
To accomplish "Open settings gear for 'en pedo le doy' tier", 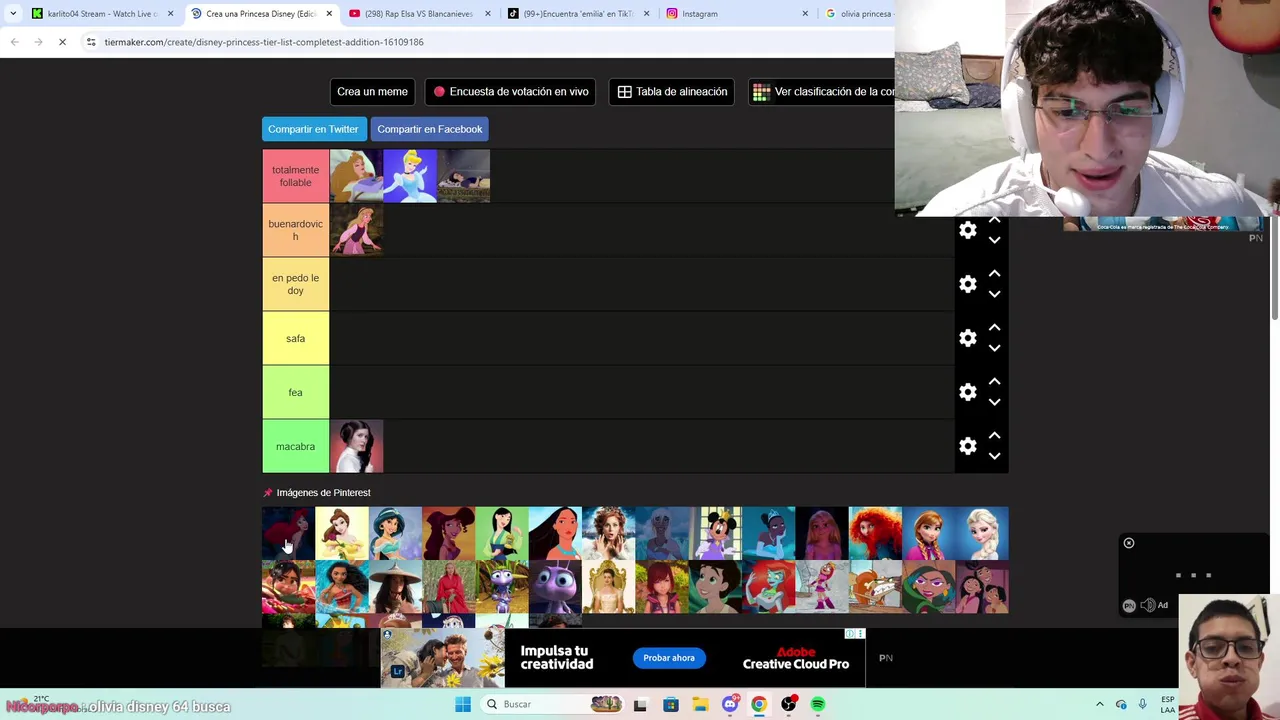I will point(967,284).
